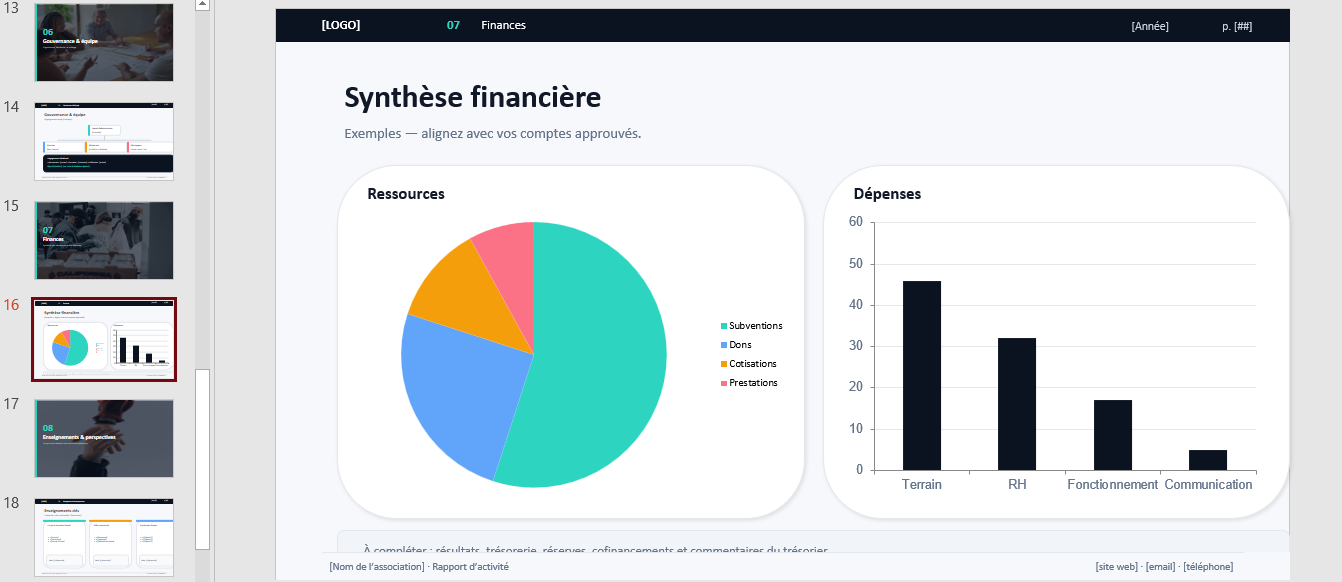
Task: Select slide 15 Finances section thumbnail
Action: [104, 240]
